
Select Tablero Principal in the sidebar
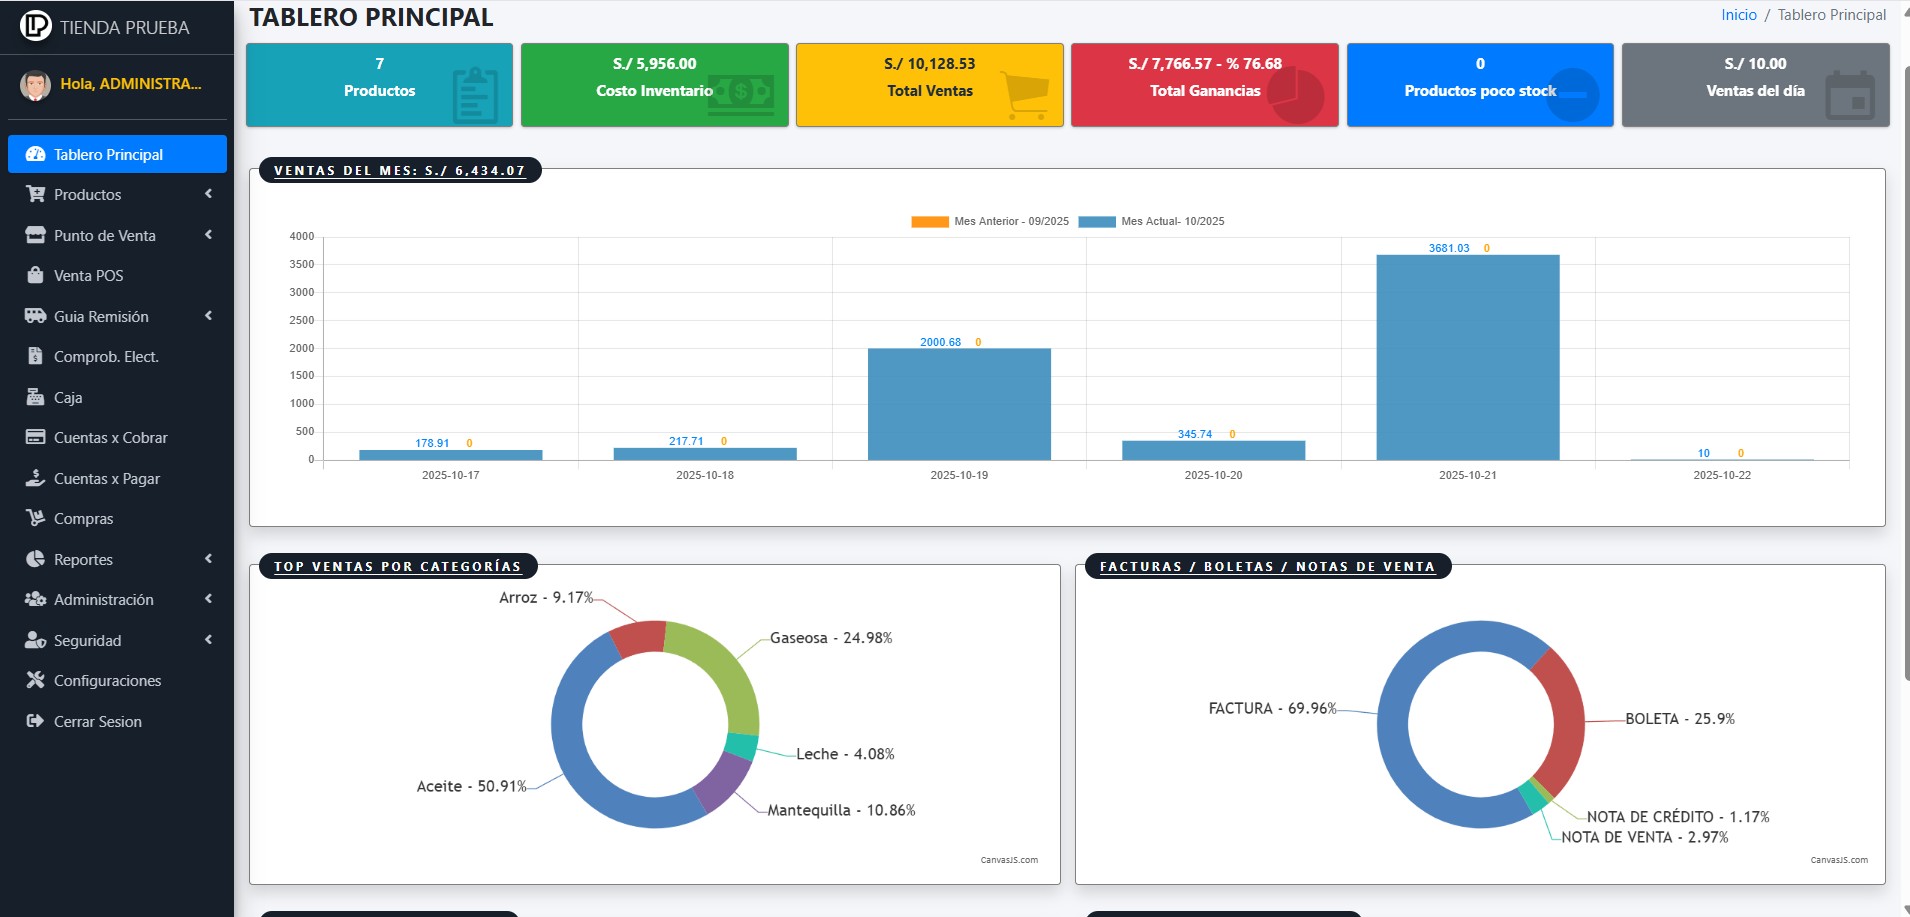click(x=117, y=154)
